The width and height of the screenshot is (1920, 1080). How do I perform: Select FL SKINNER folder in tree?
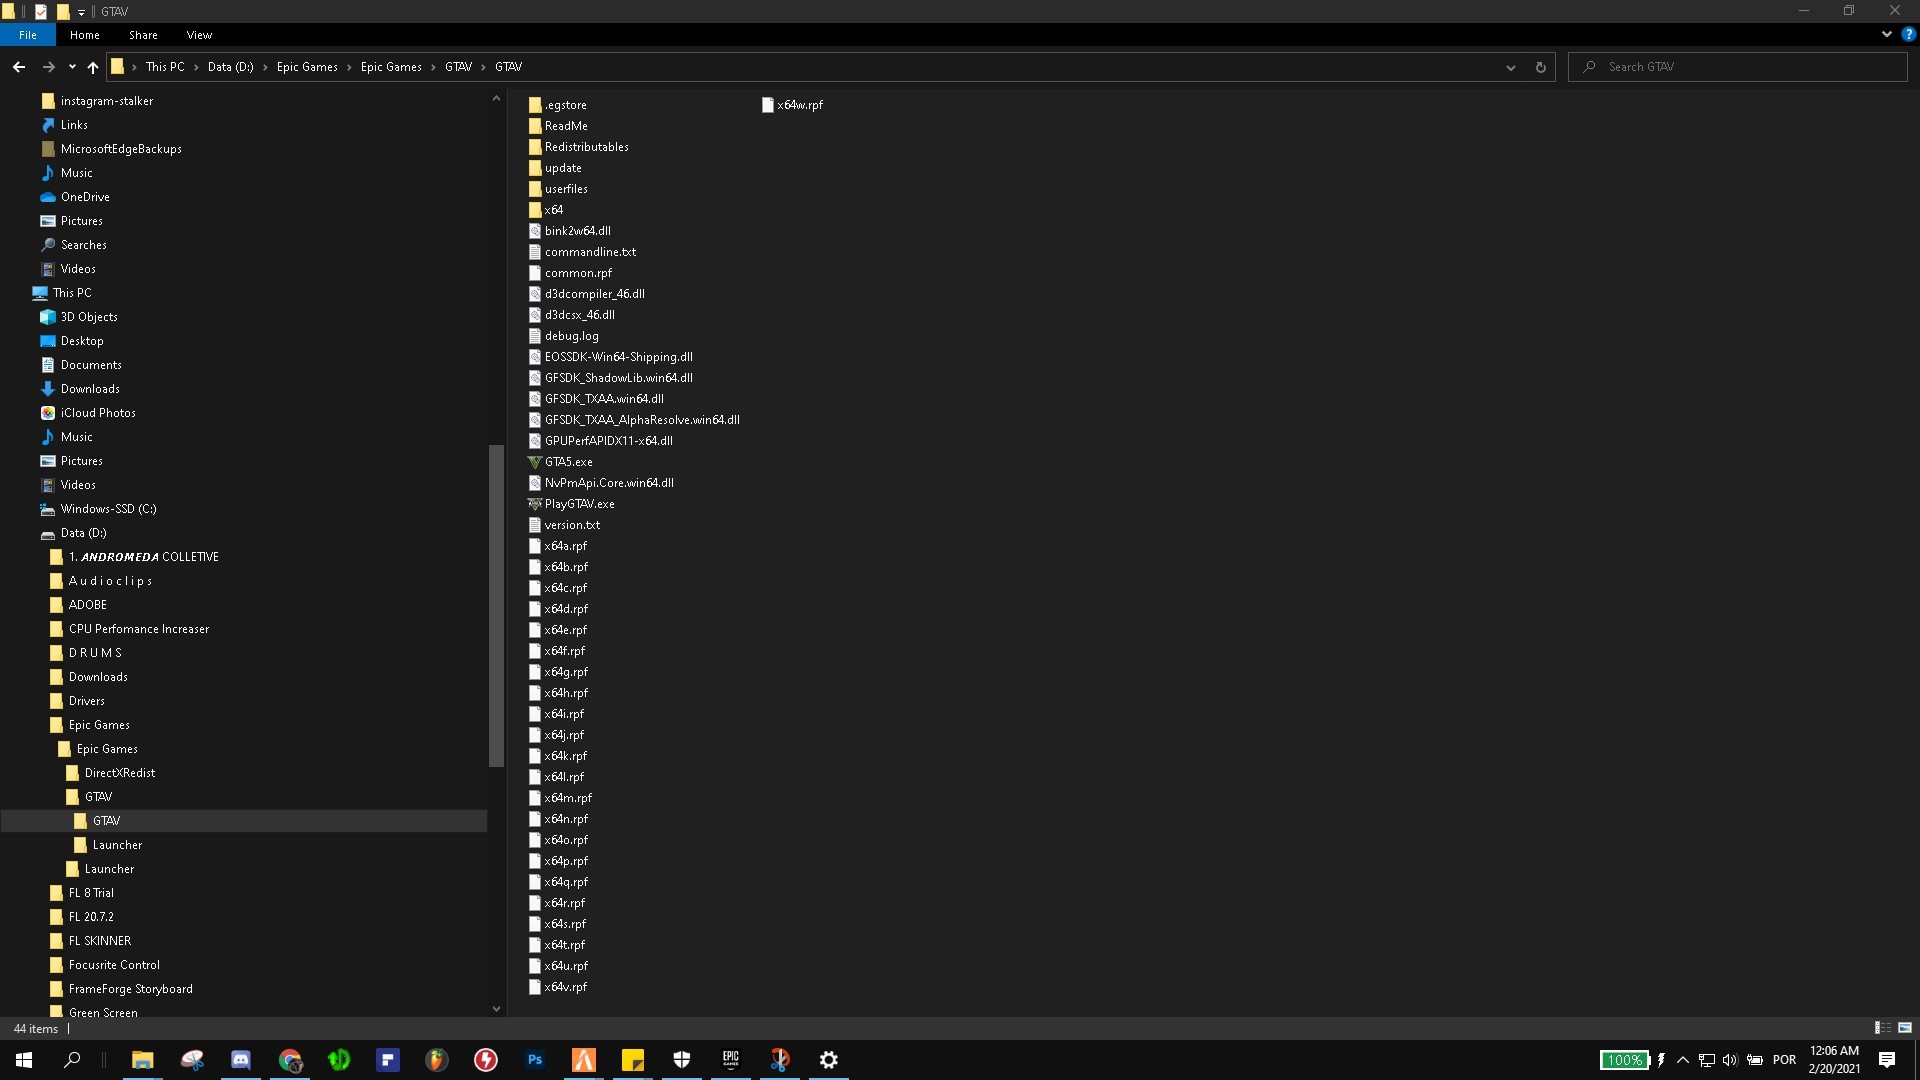point(99,941)
